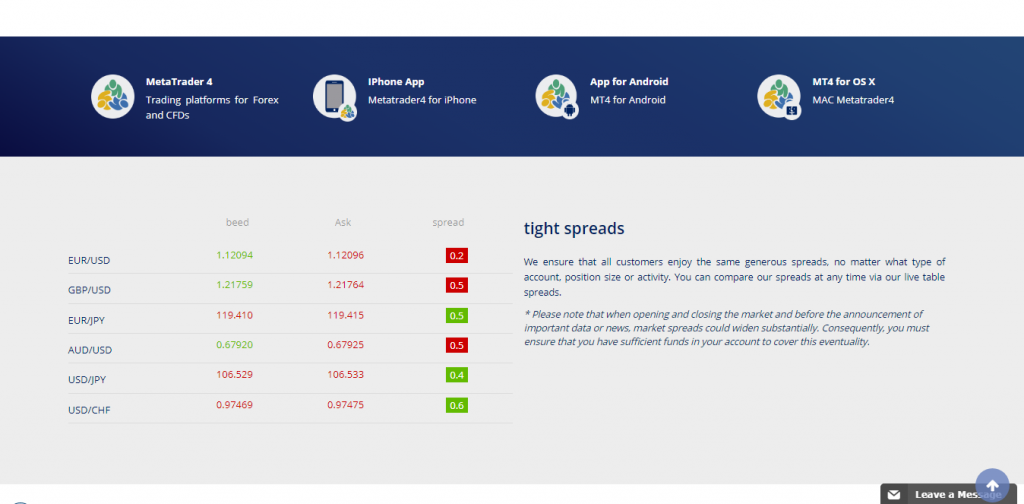Open the Leave a Message chat bar
This screenshot has height=504, width=1024.
click(x=948, y=494)
